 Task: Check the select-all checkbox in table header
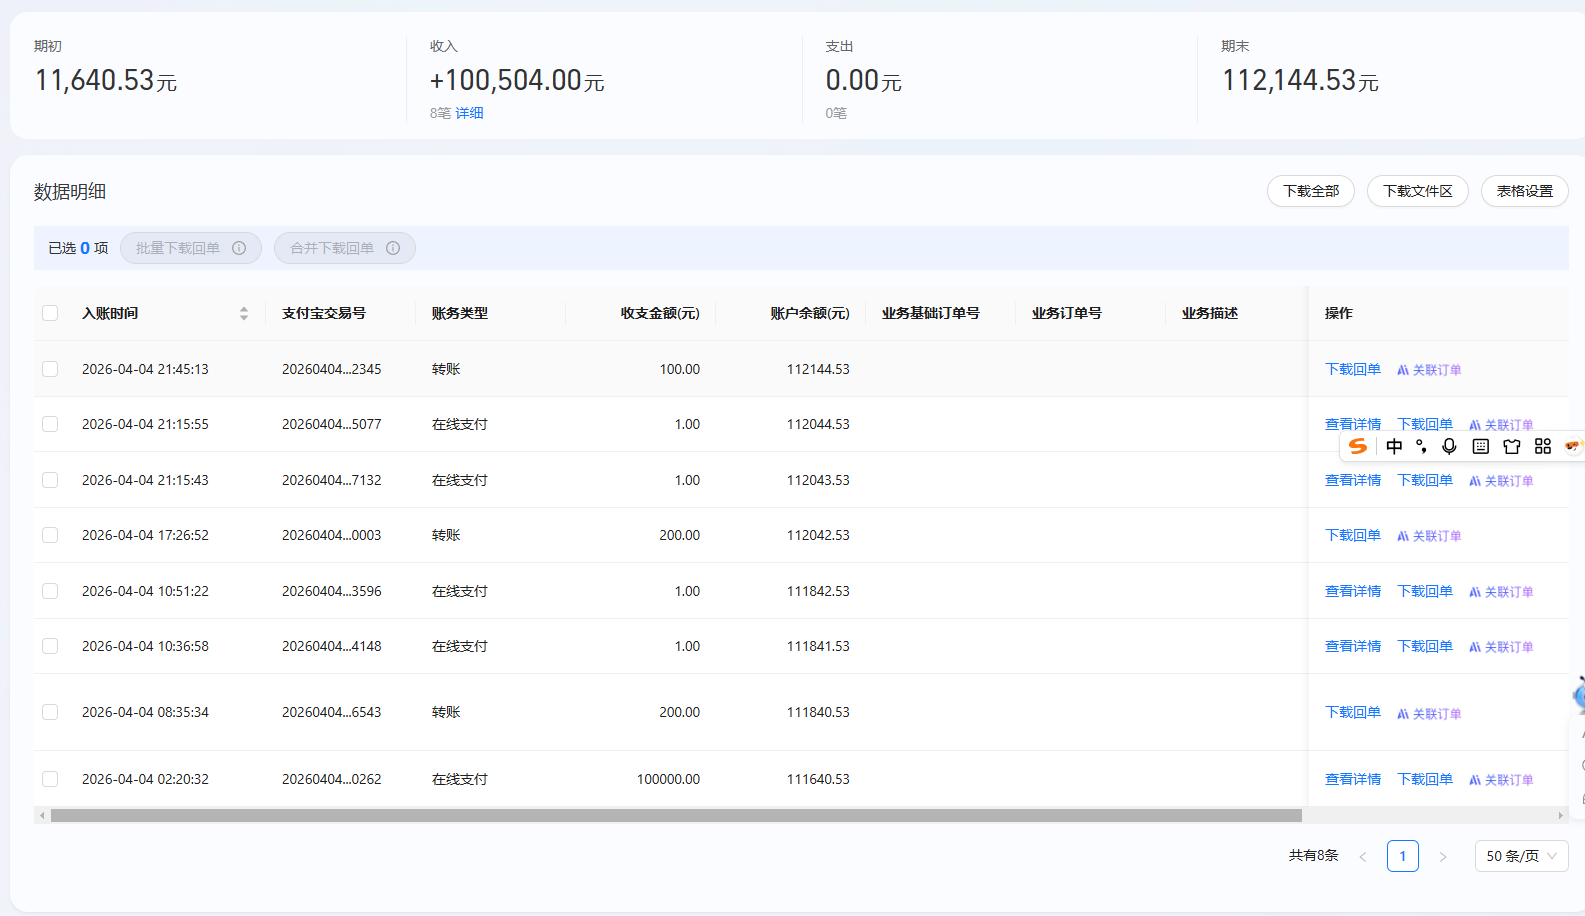[x=50, y=313]
